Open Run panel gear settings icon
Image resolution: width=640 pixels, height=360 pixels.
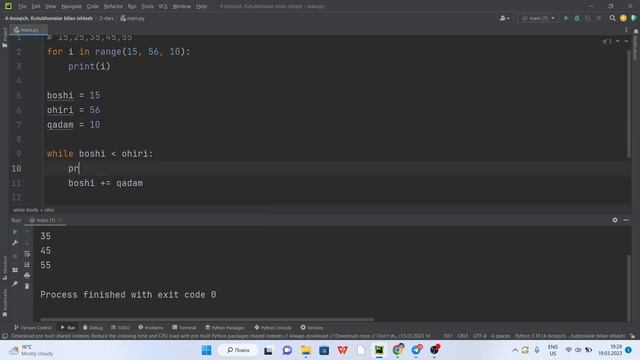click(x=615, y=220)
